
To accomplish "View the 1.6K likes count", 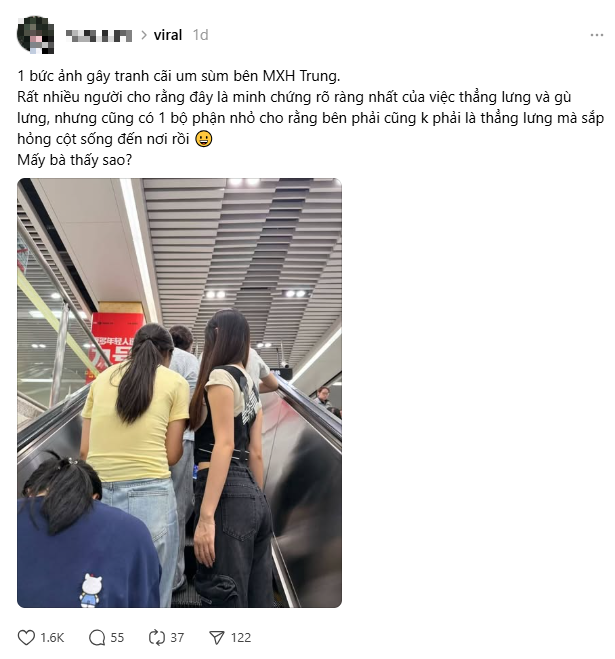I will click(x=52, y=638).
